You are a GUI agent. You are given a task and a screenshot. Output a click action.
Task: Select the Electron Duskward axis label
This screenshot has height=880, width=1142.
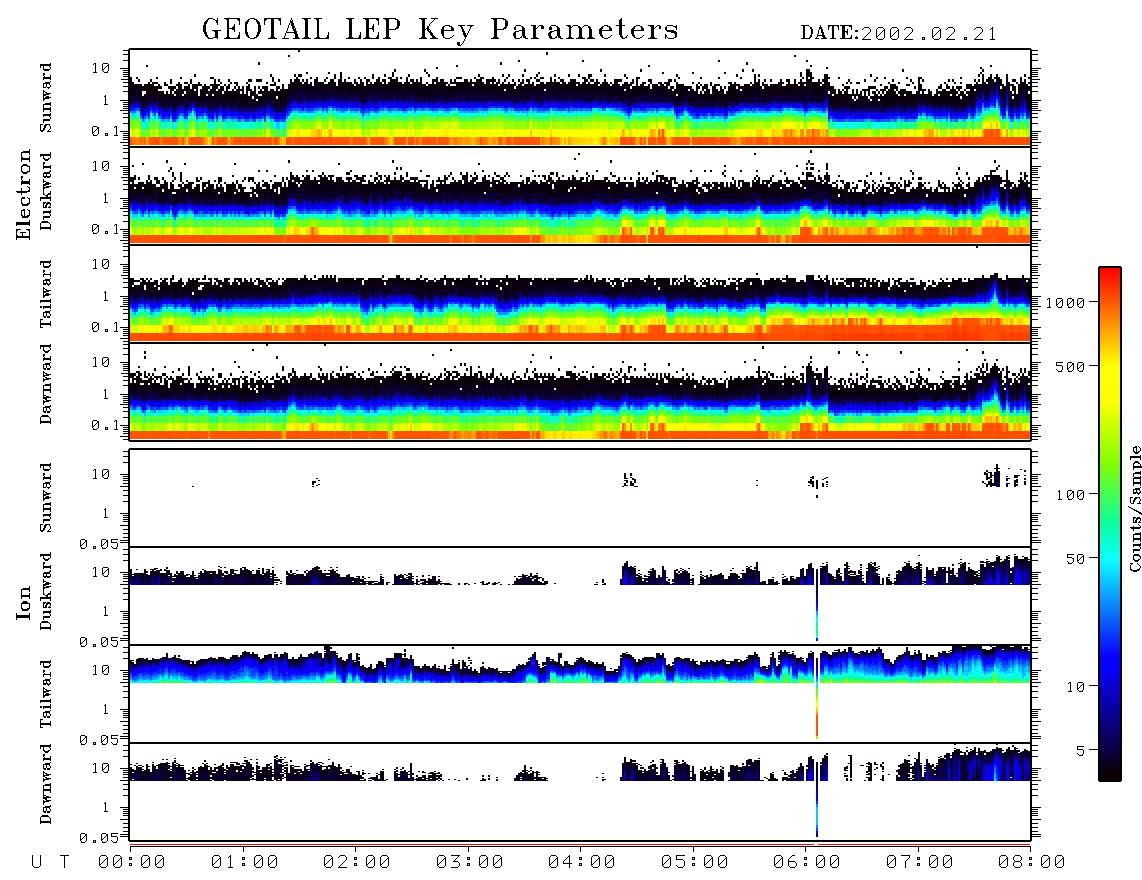(x=45, y=191)
